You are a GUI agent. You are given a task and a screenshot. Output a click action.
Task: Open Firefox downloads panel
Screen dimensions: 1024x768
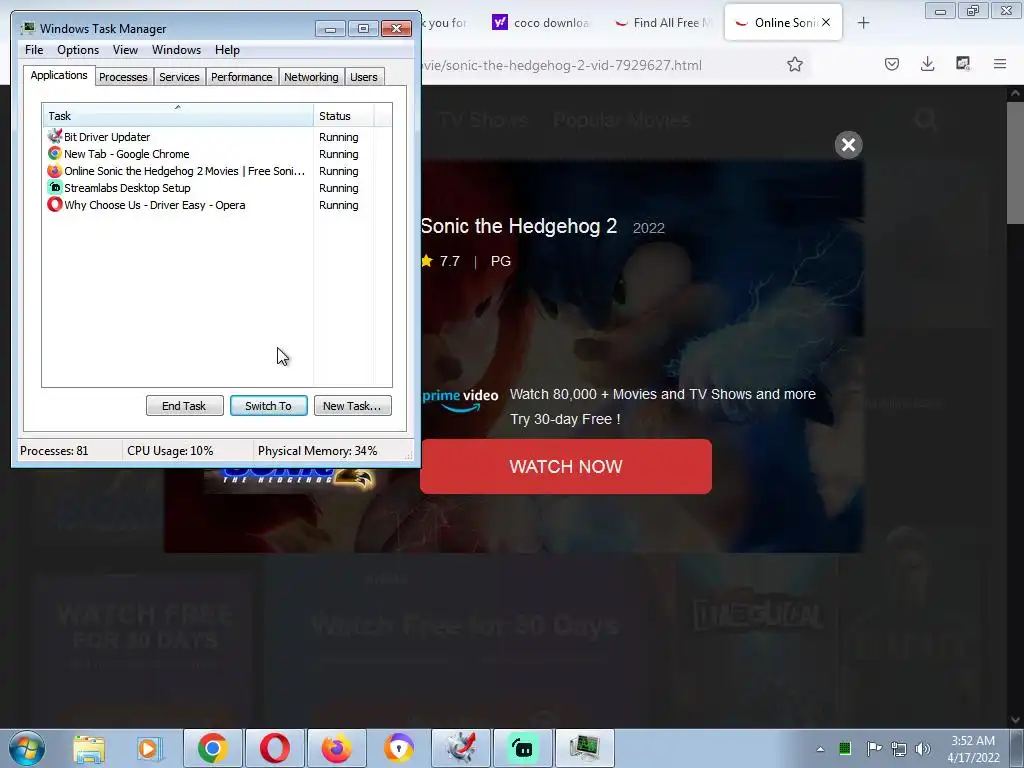pos(927,64)
